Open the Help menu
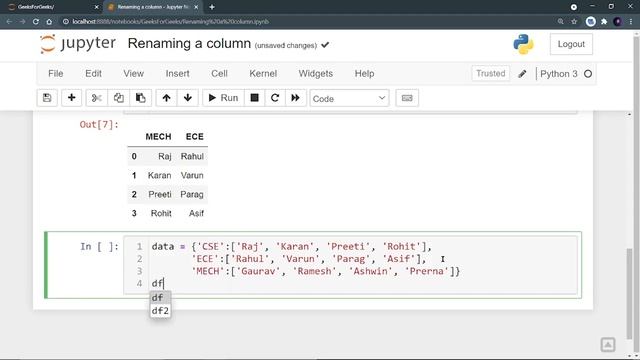 click(364, 73)
